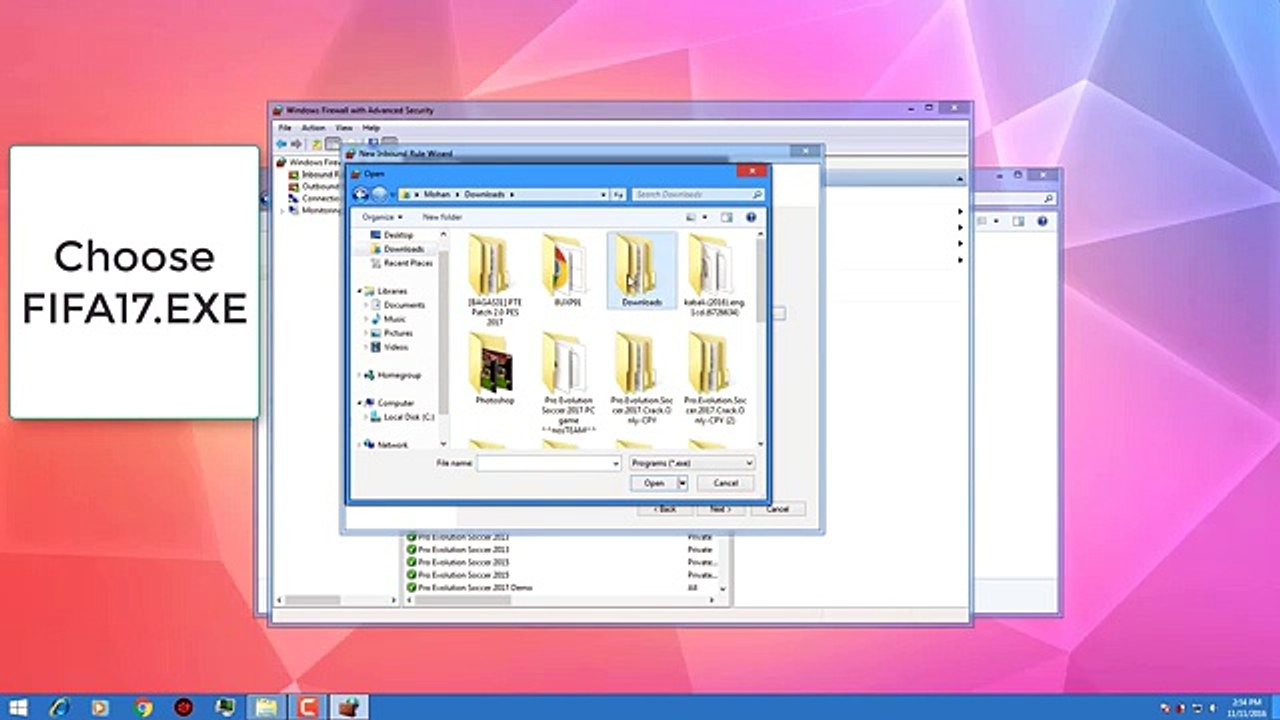Select the folder with the Chrome icon
1280x720 pixels.
568,269
